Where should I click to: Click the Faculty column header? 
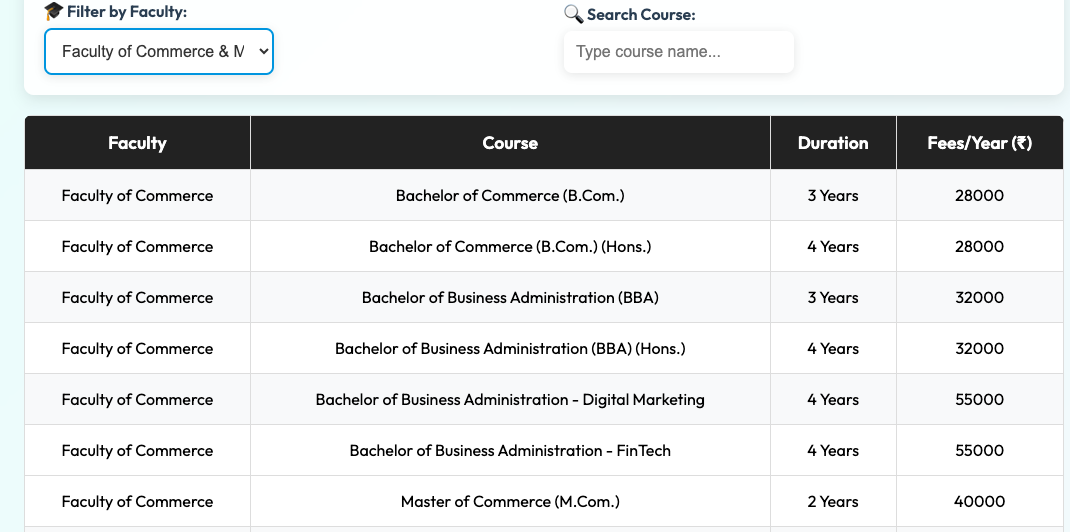(137, 143)
